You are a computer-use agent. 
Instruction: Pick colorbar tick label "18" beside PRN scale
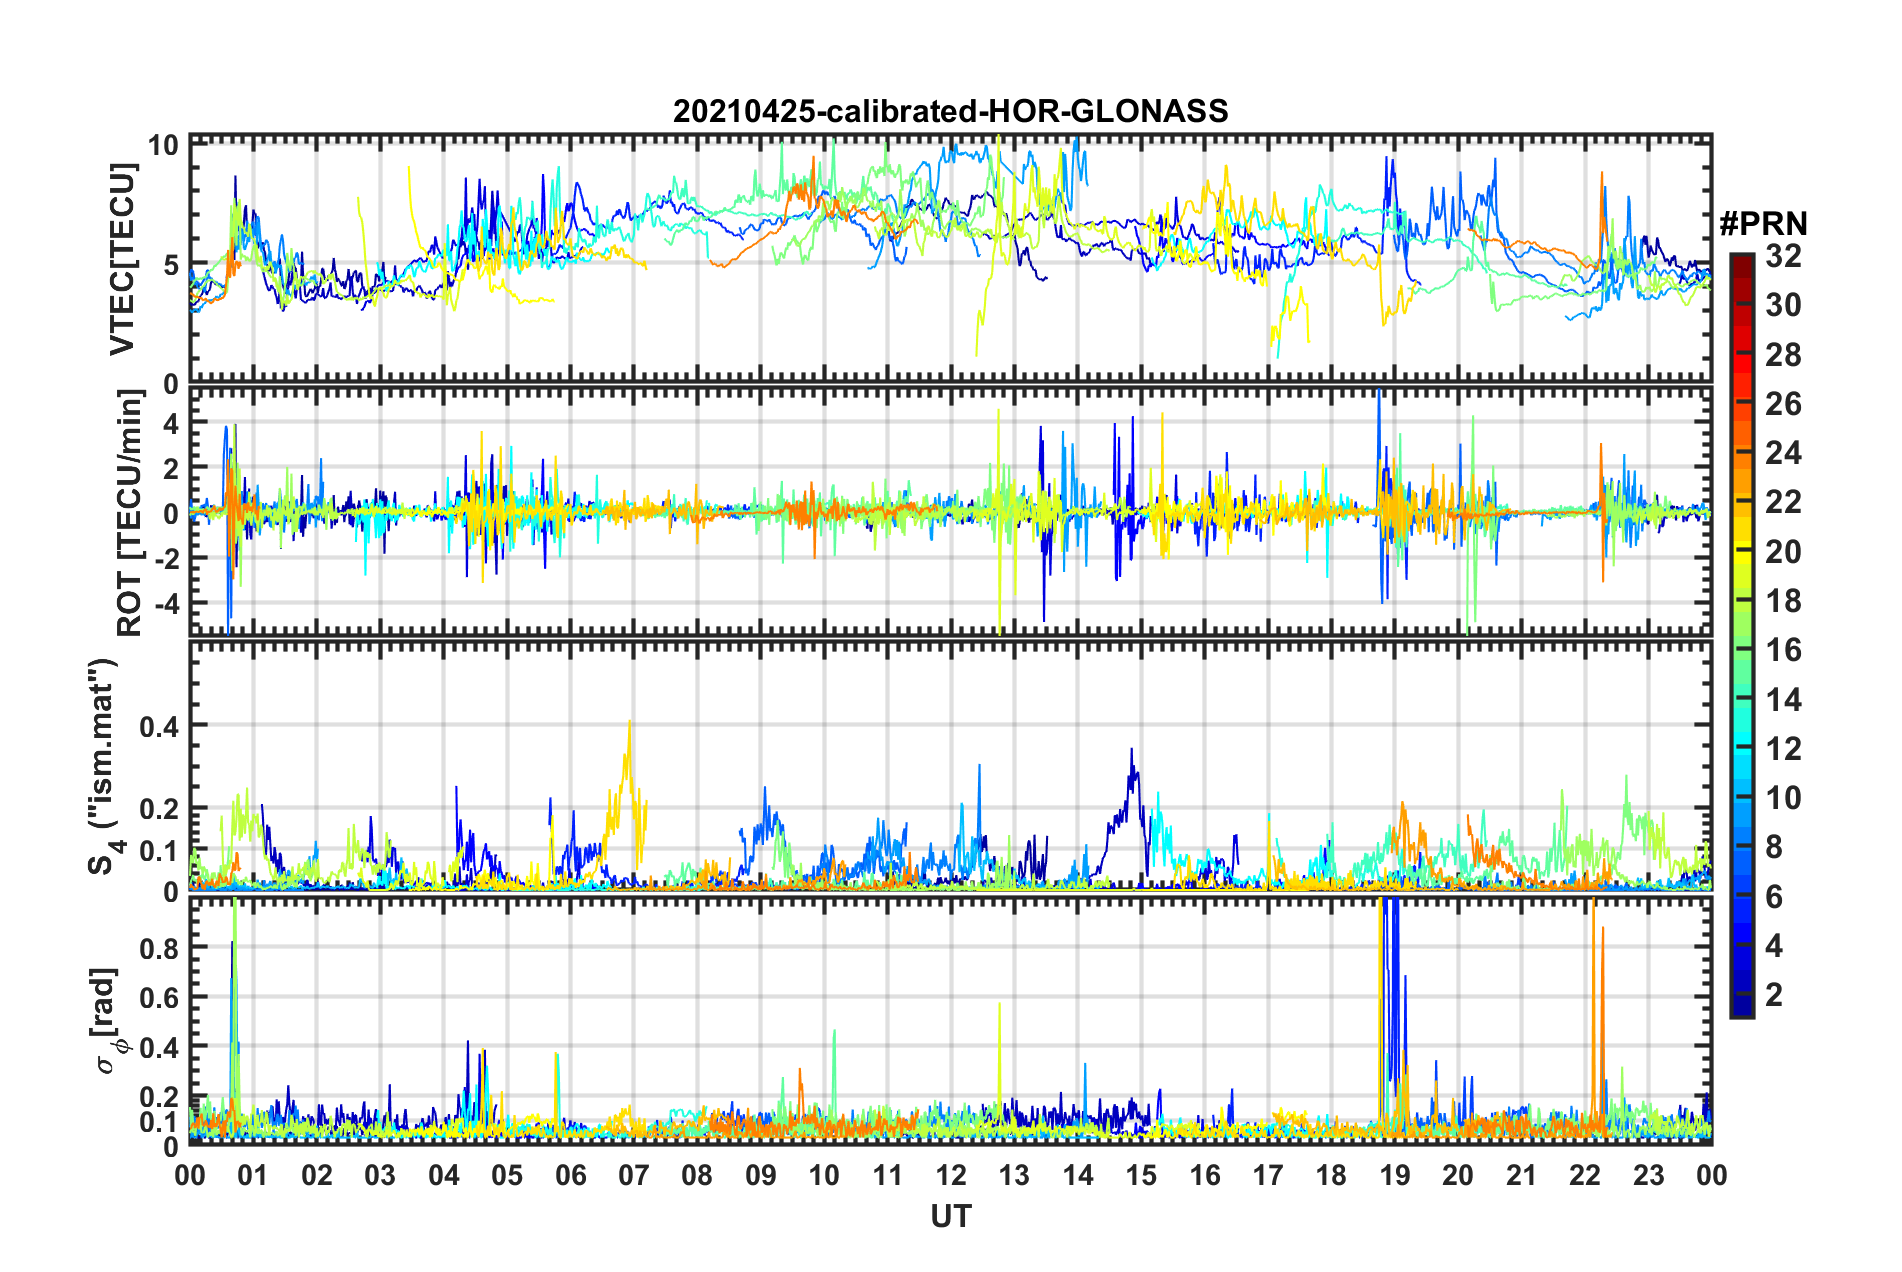pos(1783,601)
